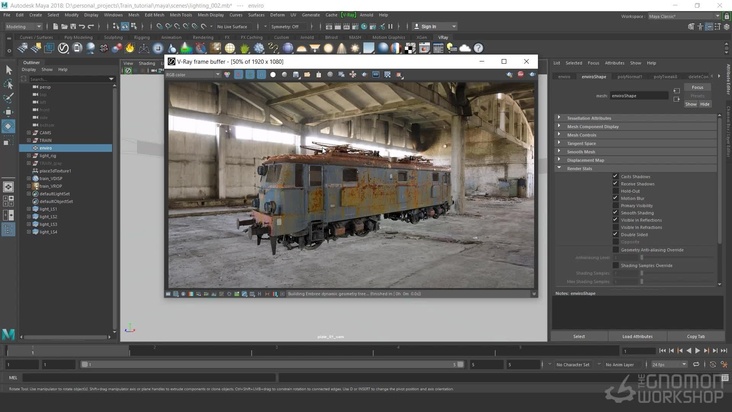The image size is (732, 412).
Task: Click the arrow Select tool in toolbox
Action: 8,68
